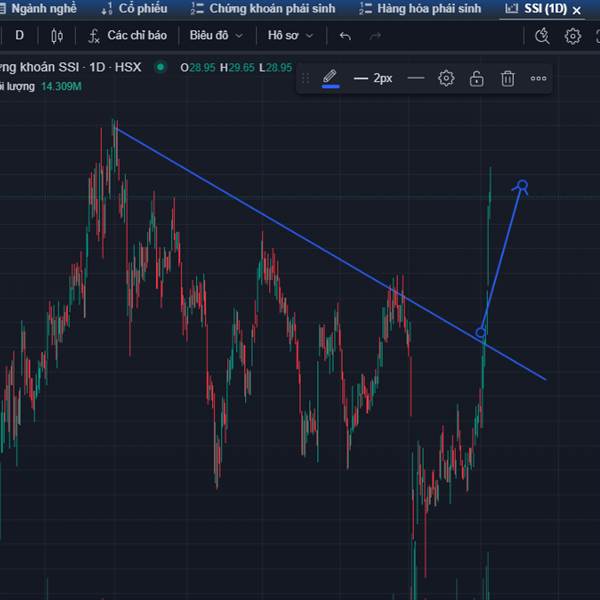Open chart settings gear in top toolbar
The image size is (600, 600).
(572, 36)
